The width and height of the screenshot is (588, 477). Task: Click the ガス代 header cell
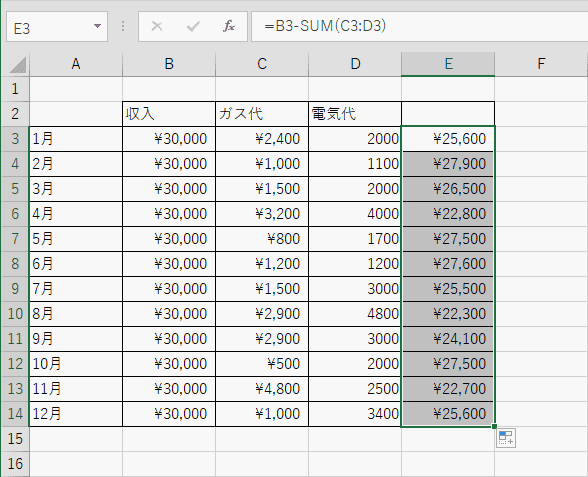(262, 114)
